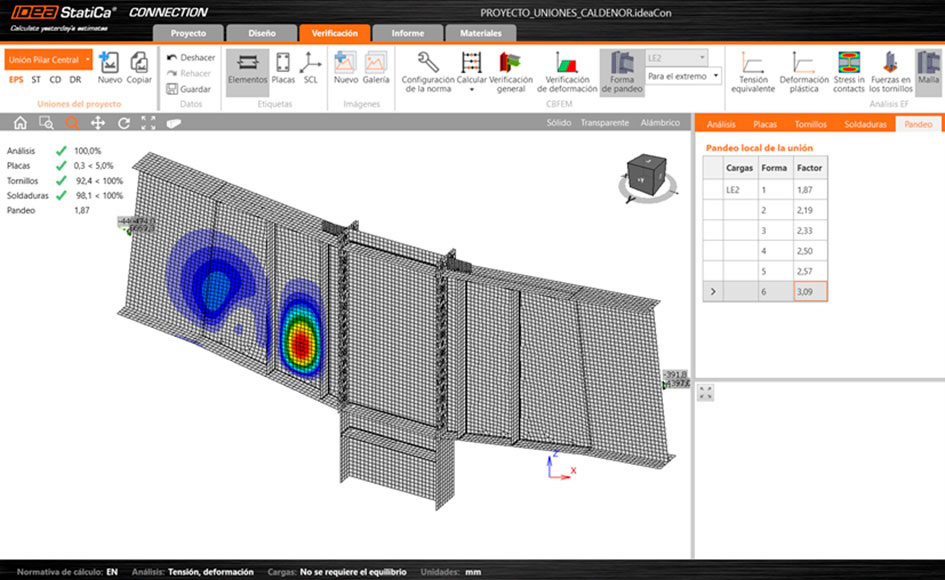Open the Análisis results tab

coord(721,124)
